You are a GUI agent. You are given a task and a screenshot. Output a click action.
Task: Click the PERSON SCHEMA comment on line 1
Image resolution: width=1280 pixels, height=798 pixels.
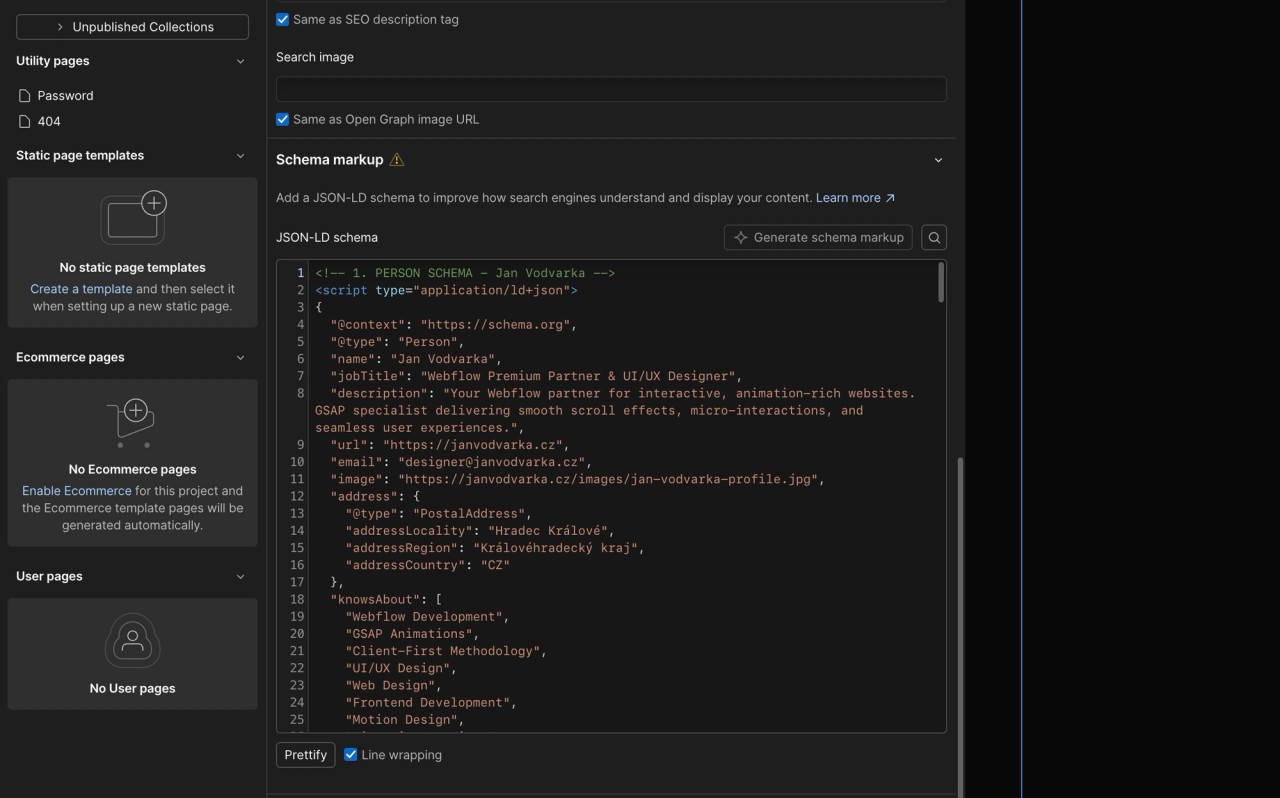[465, 273]
